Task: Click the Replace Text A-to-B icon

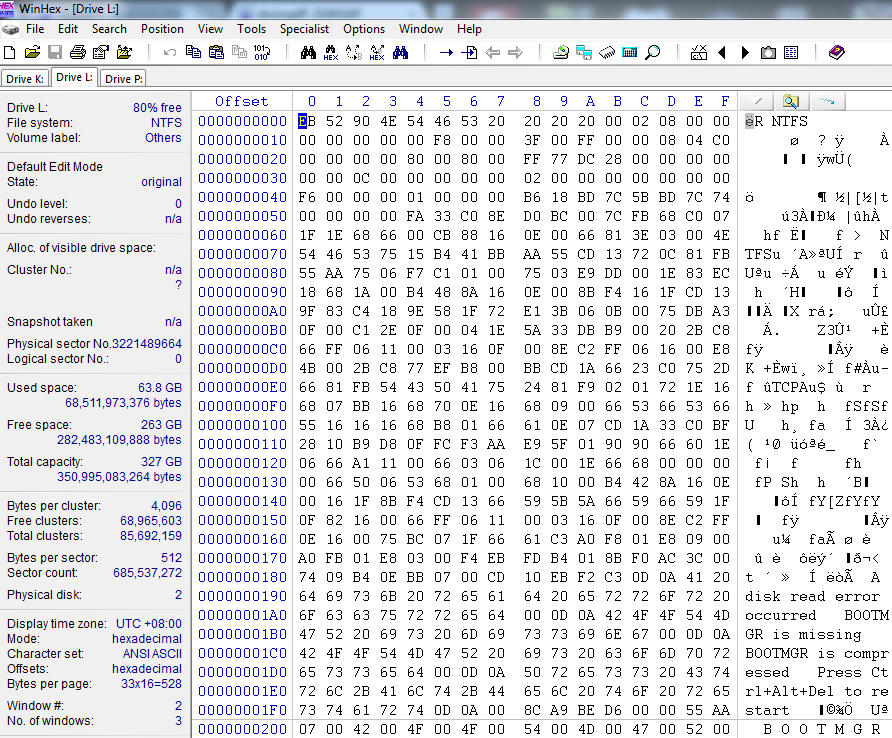Action: (x=354, y=53)
